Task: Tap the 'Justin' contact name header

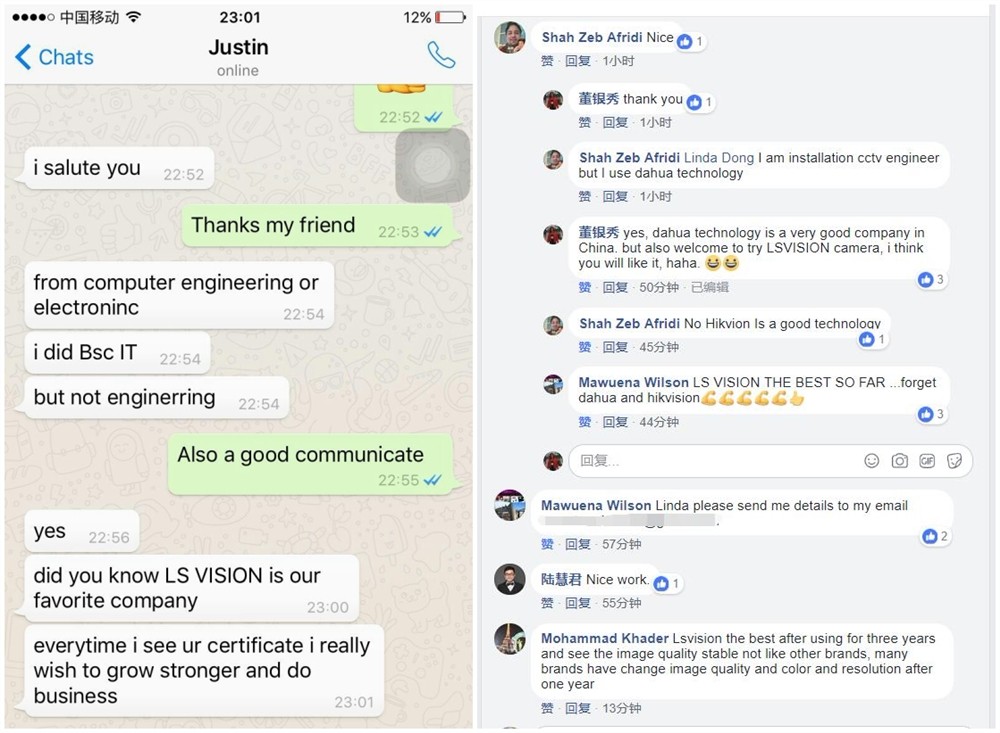Action: pos(239,47)
